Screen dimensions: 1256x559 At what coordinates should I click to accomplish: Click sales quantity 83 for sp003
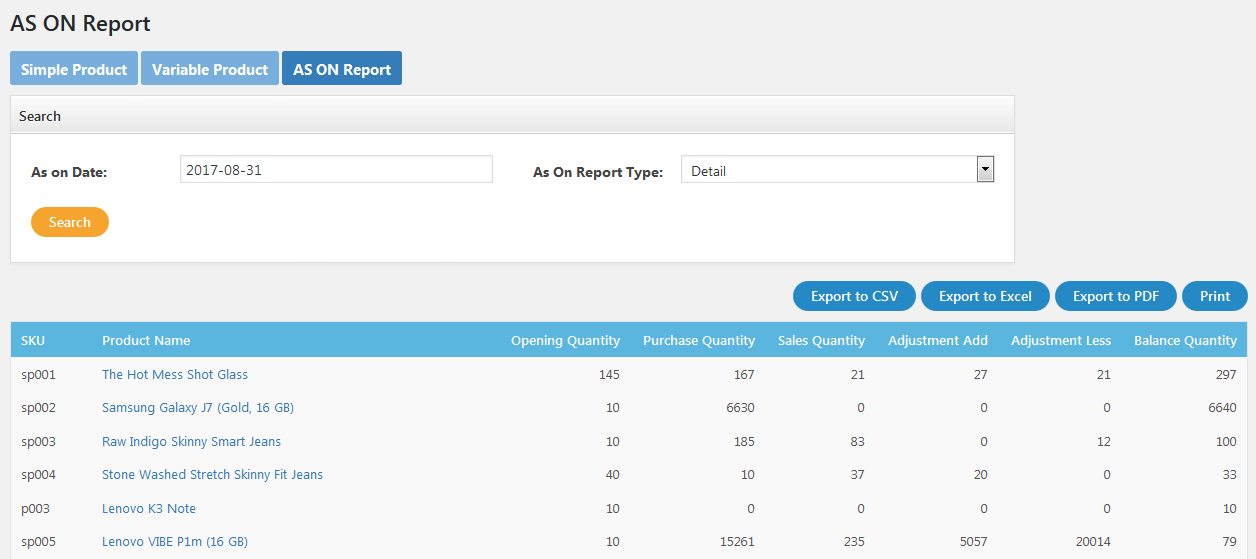[x=857, y=441]
